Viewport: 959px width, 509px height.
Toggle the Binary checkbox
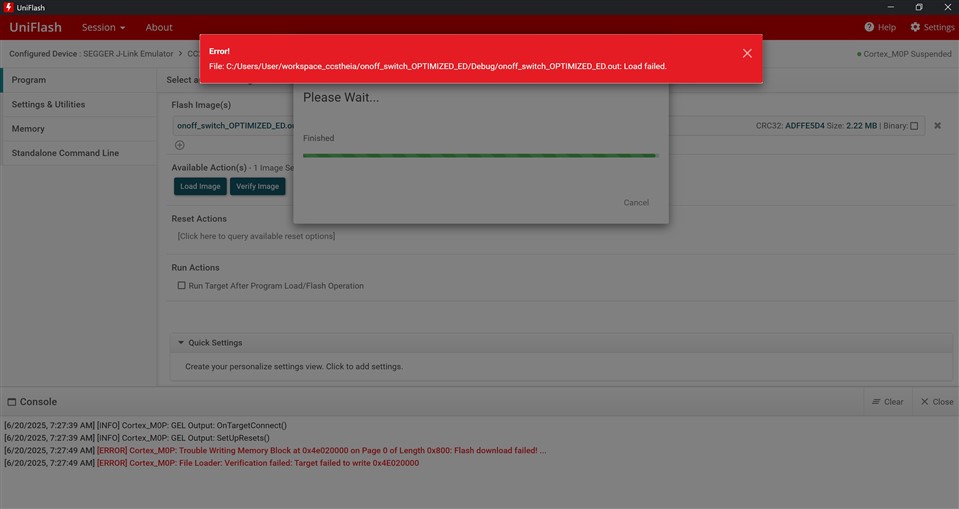point(914,126)
